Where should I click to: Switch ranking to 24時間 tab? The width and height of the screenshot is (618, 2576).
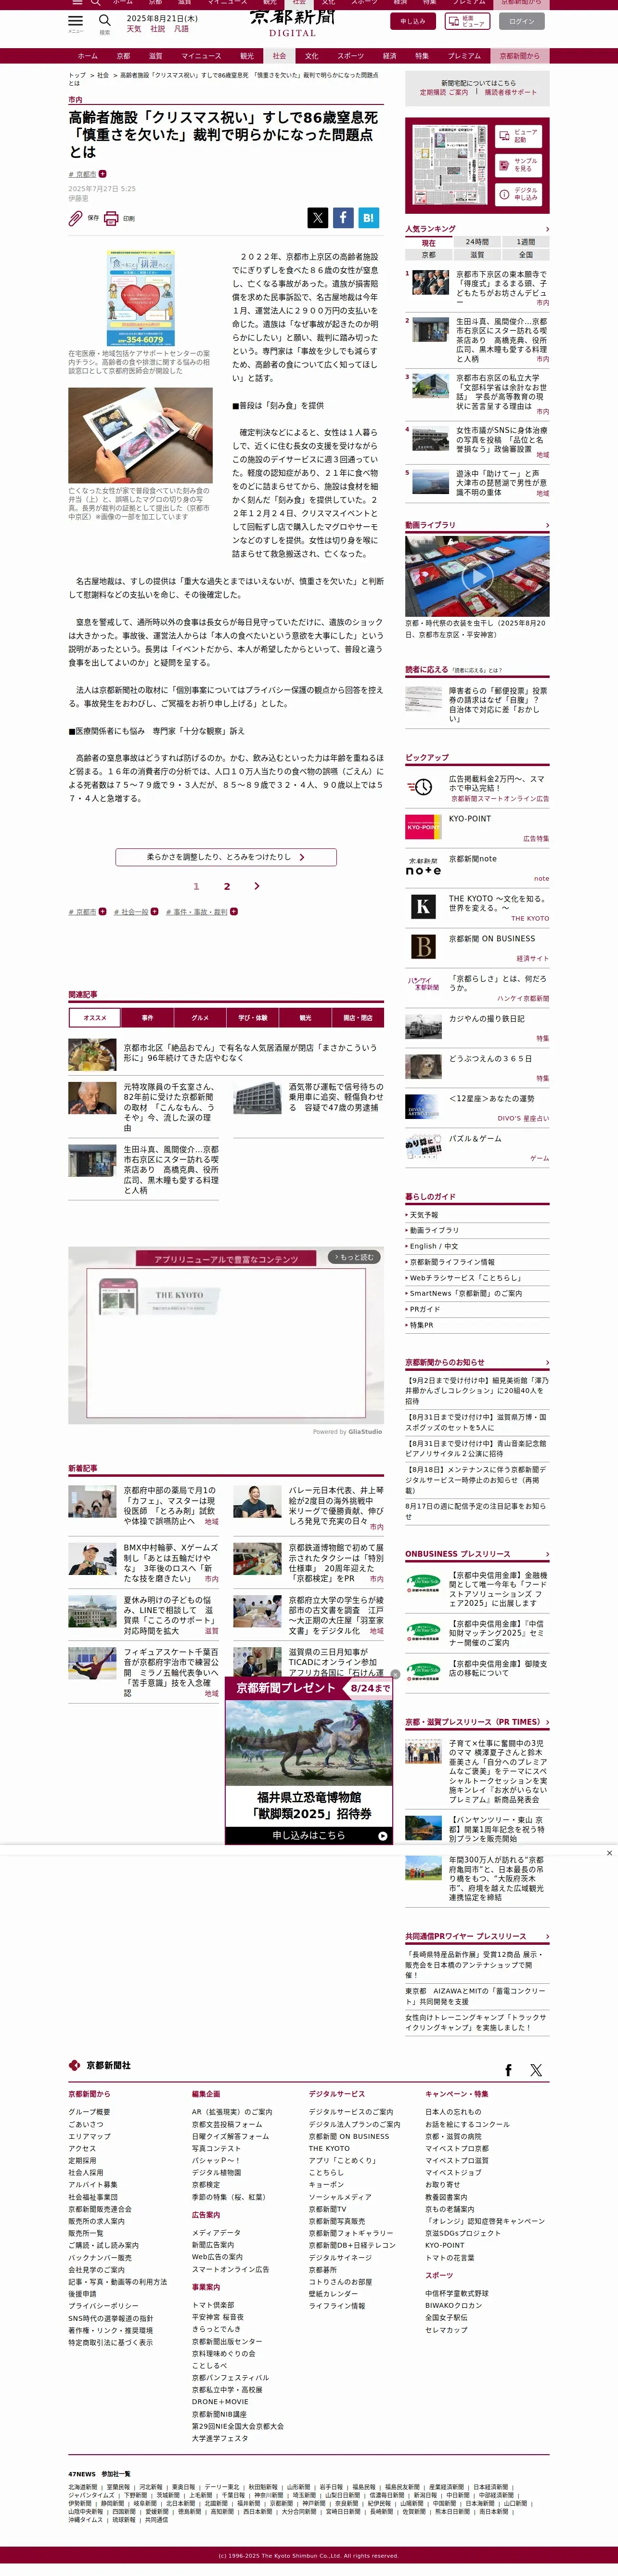tap(477, 242)
